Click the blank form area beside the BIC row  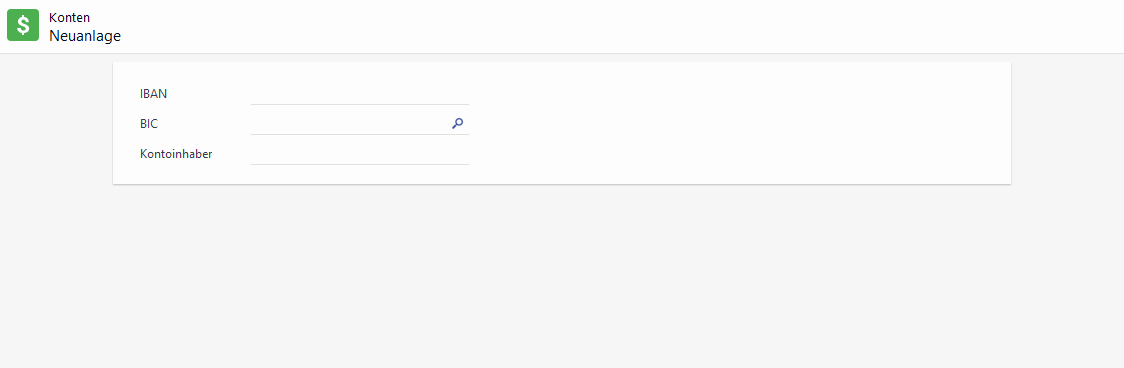click(738, 123)
